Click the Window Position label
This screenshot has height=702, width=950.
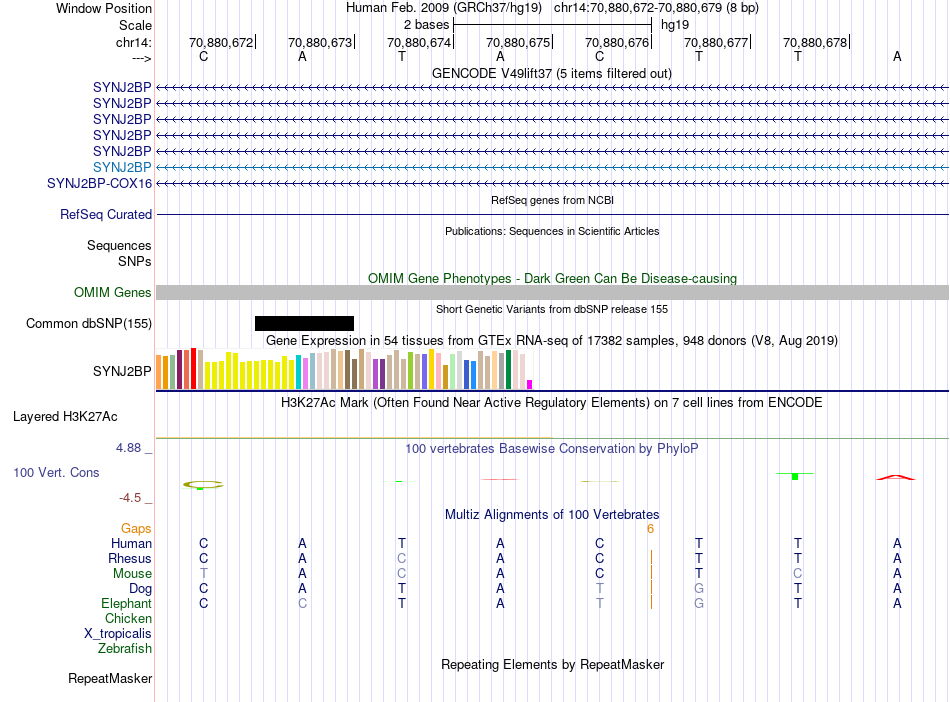pyautogui.click(x=104, y=8)
